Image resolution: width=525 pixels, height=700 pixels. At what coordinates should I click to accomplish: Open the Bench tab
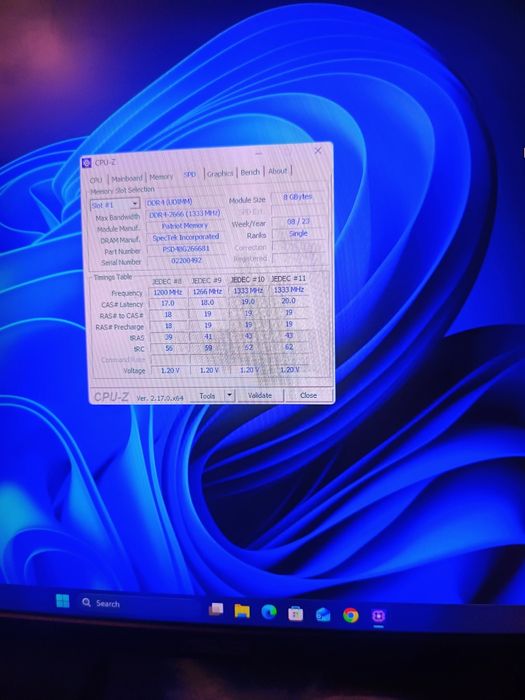click(x=250, y=172)
